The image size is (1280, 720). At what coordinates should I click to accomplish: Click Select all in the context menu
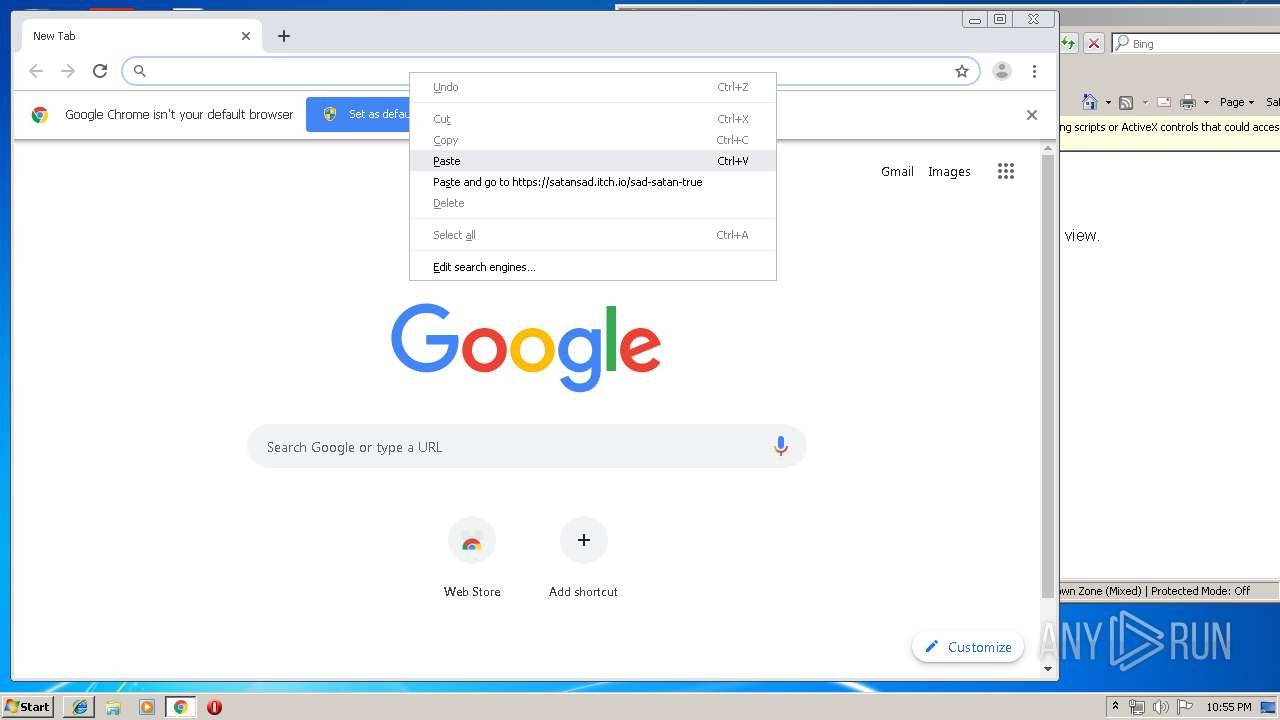click(x=593, y=235)
